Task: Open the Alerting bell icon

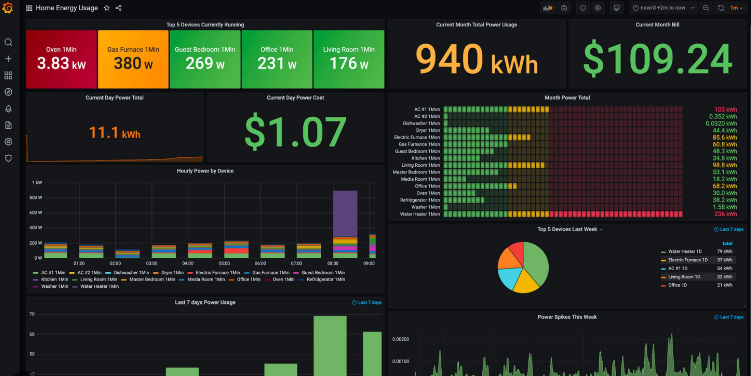Action: pos(8,109)
